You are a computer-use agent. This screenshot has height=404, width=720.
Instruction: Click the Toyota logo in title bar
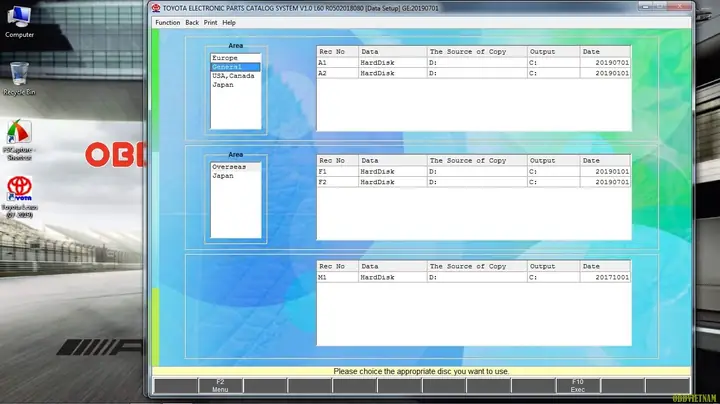156,8
